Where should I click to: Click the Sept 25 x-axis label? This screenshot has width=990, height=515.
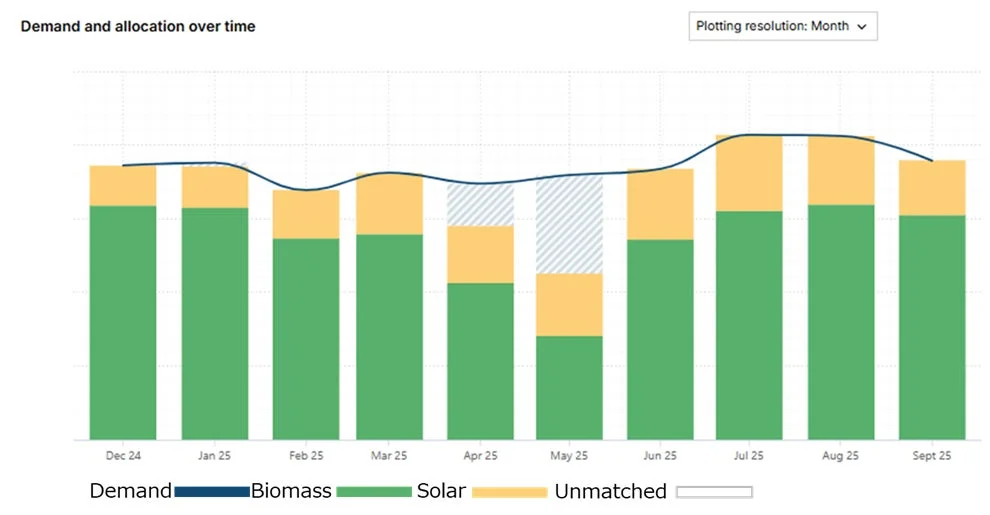[x=932, y=456]
